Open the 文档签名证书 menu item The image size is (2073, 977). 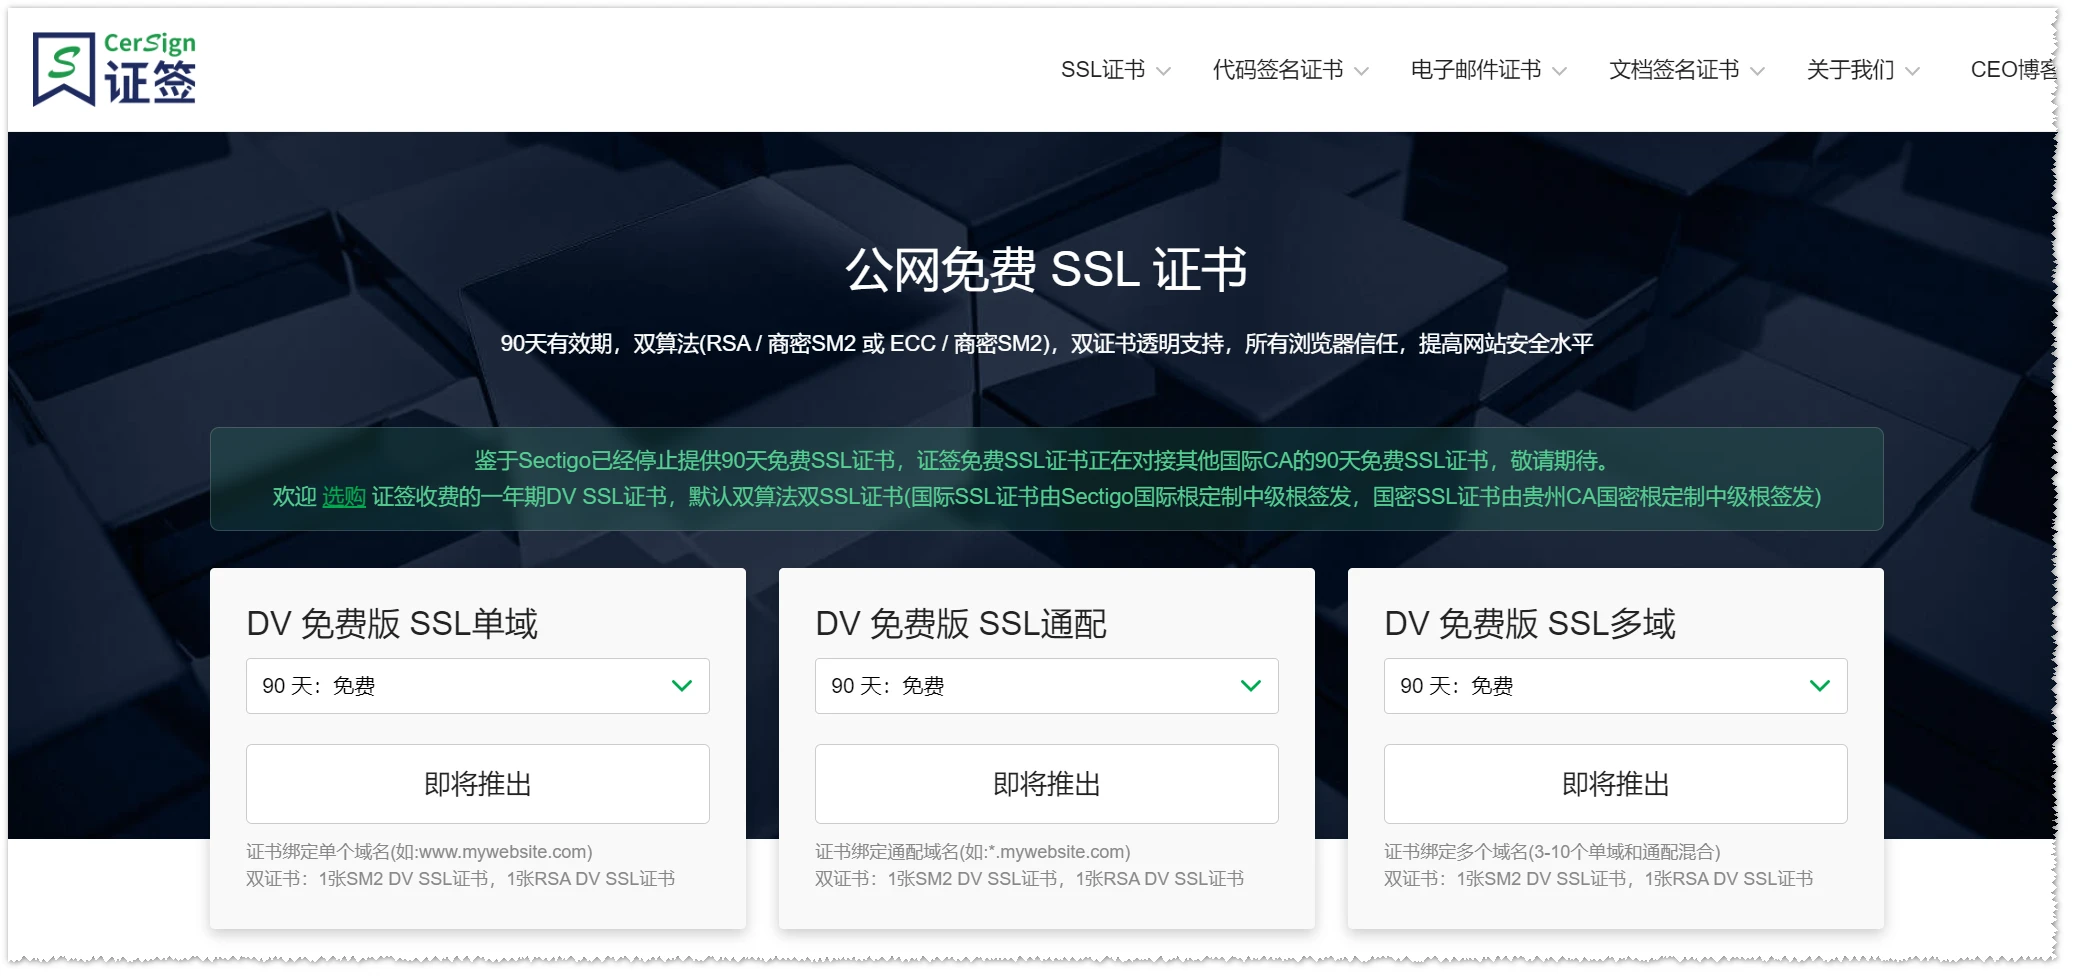point(1673,70)
